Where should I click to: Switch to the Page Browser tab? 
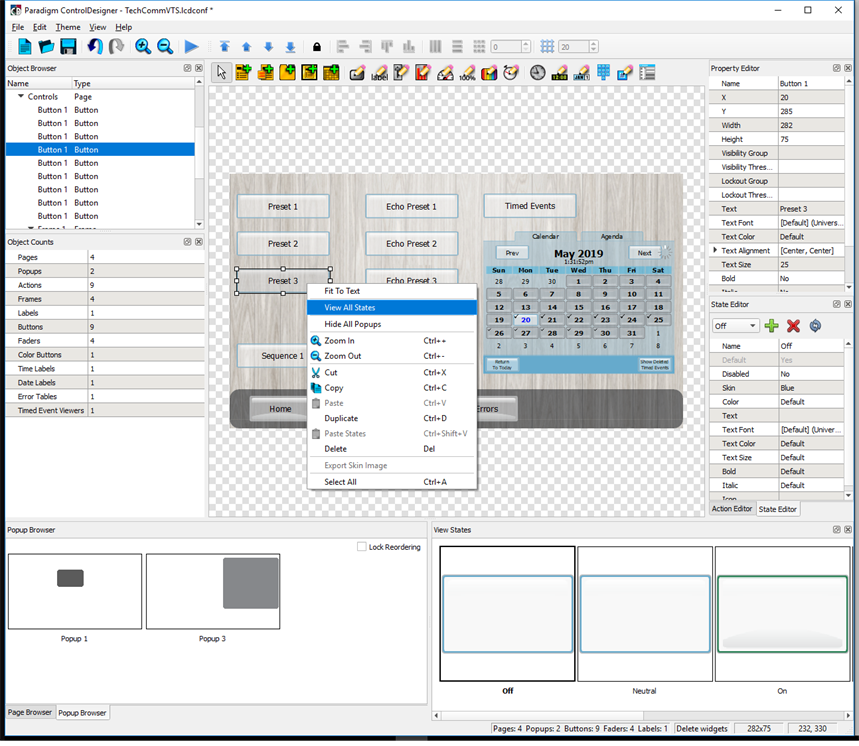point(30,713)
